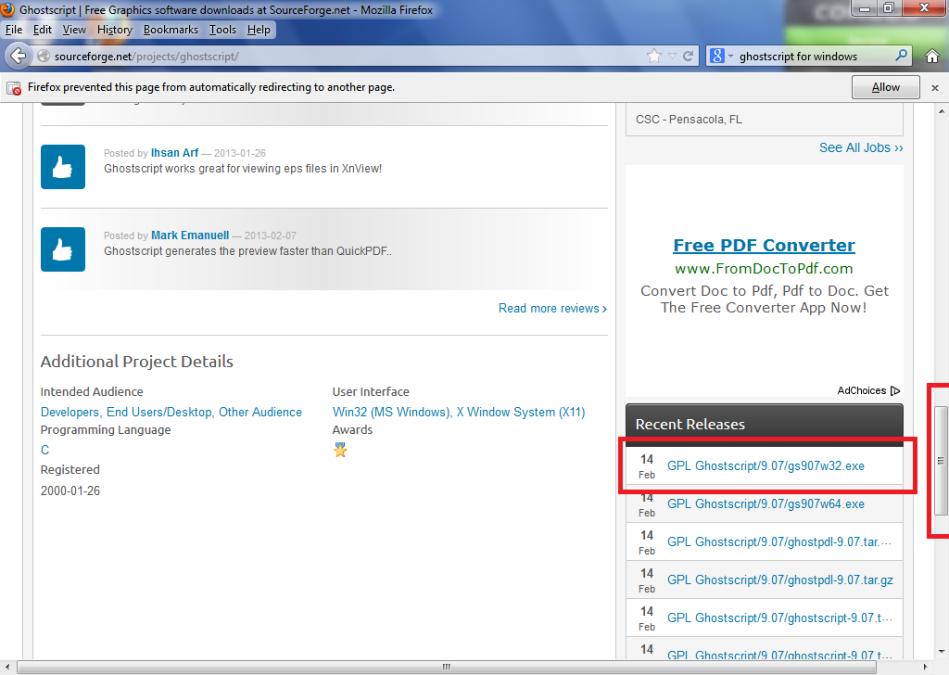Click the Awards star badge icon
The width and height of the screenshot is (949, 675).
pyautogui.click(x=340, y=450)
